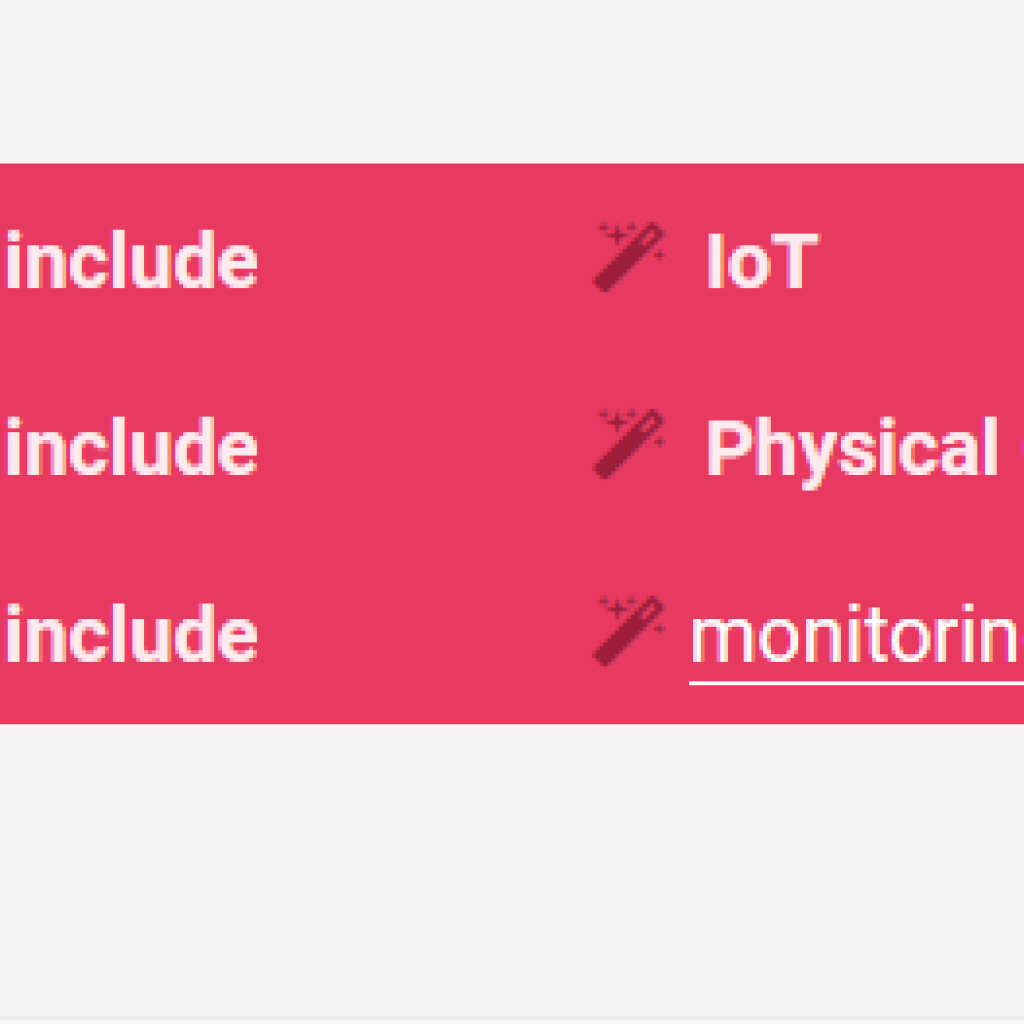Click the white underline beneath monitoring
The width and height of the screenshot is (1024, 1024).
[x=857, y=683]
